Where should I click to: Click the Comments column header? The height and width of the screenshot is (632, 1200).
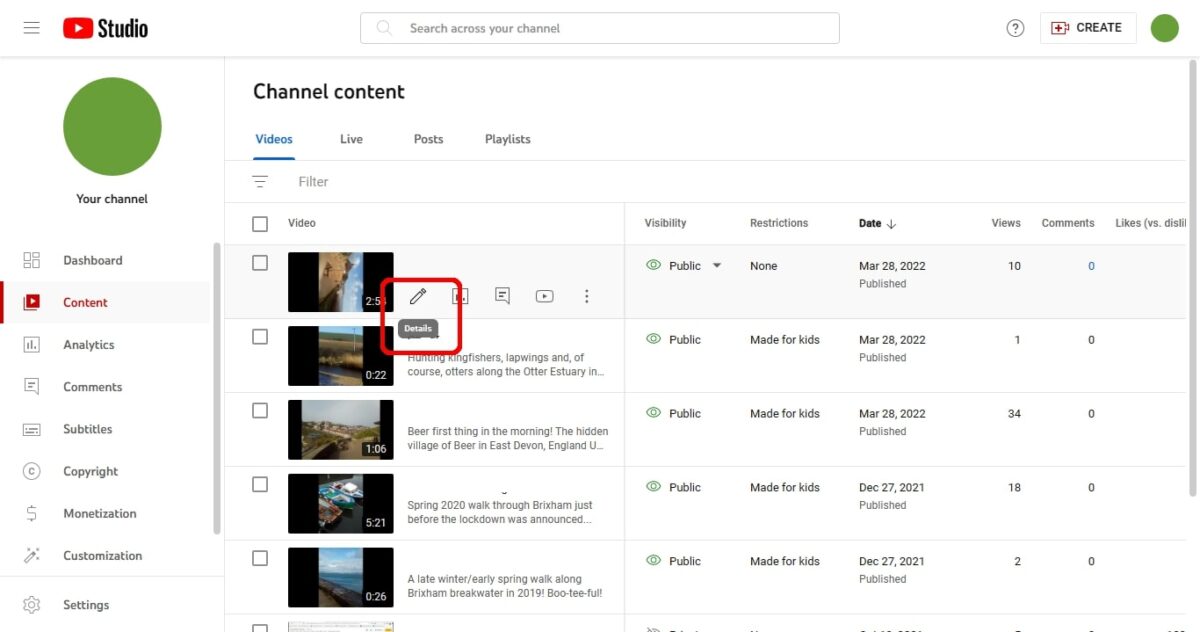[x=1068, y=223]
